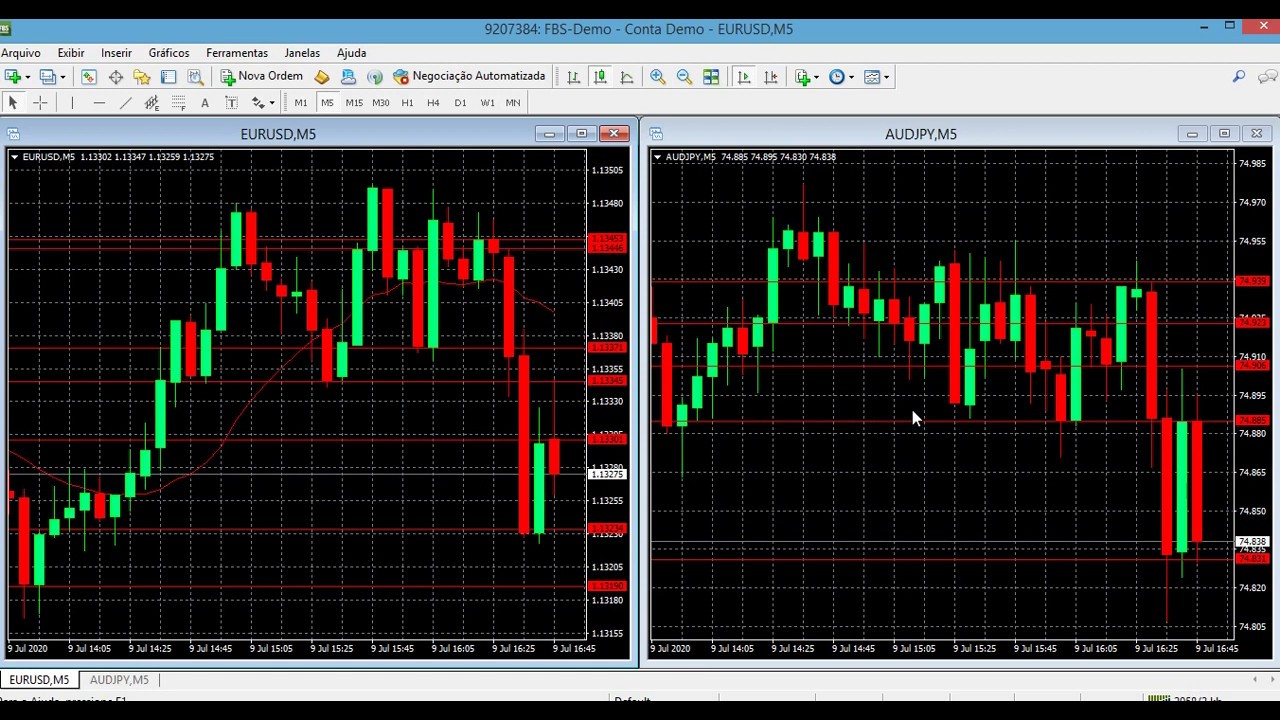Switch timeframe to M1
The width and height of the screenshot is (1280, 720).
click(x=301, y=103)
